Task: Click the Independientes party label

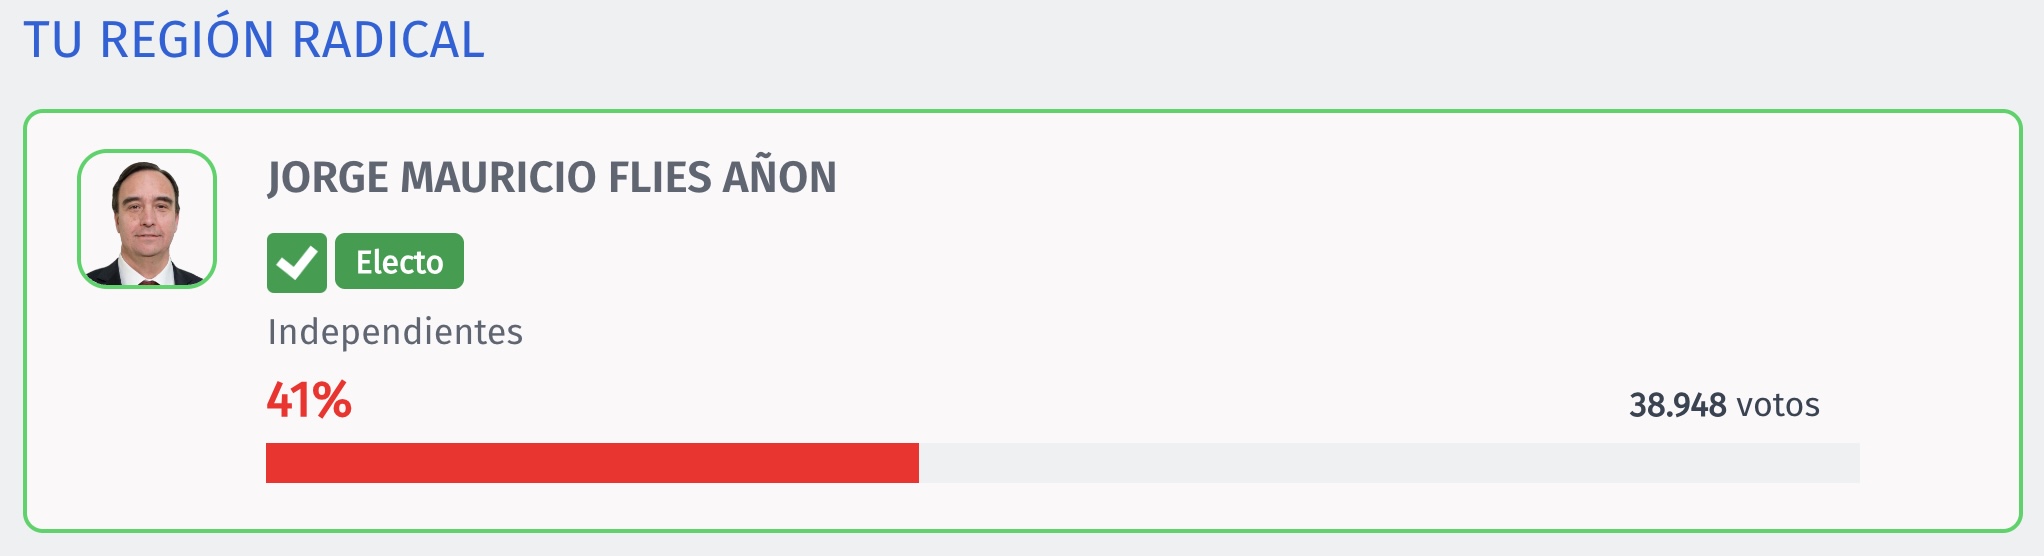Action: 395,331
